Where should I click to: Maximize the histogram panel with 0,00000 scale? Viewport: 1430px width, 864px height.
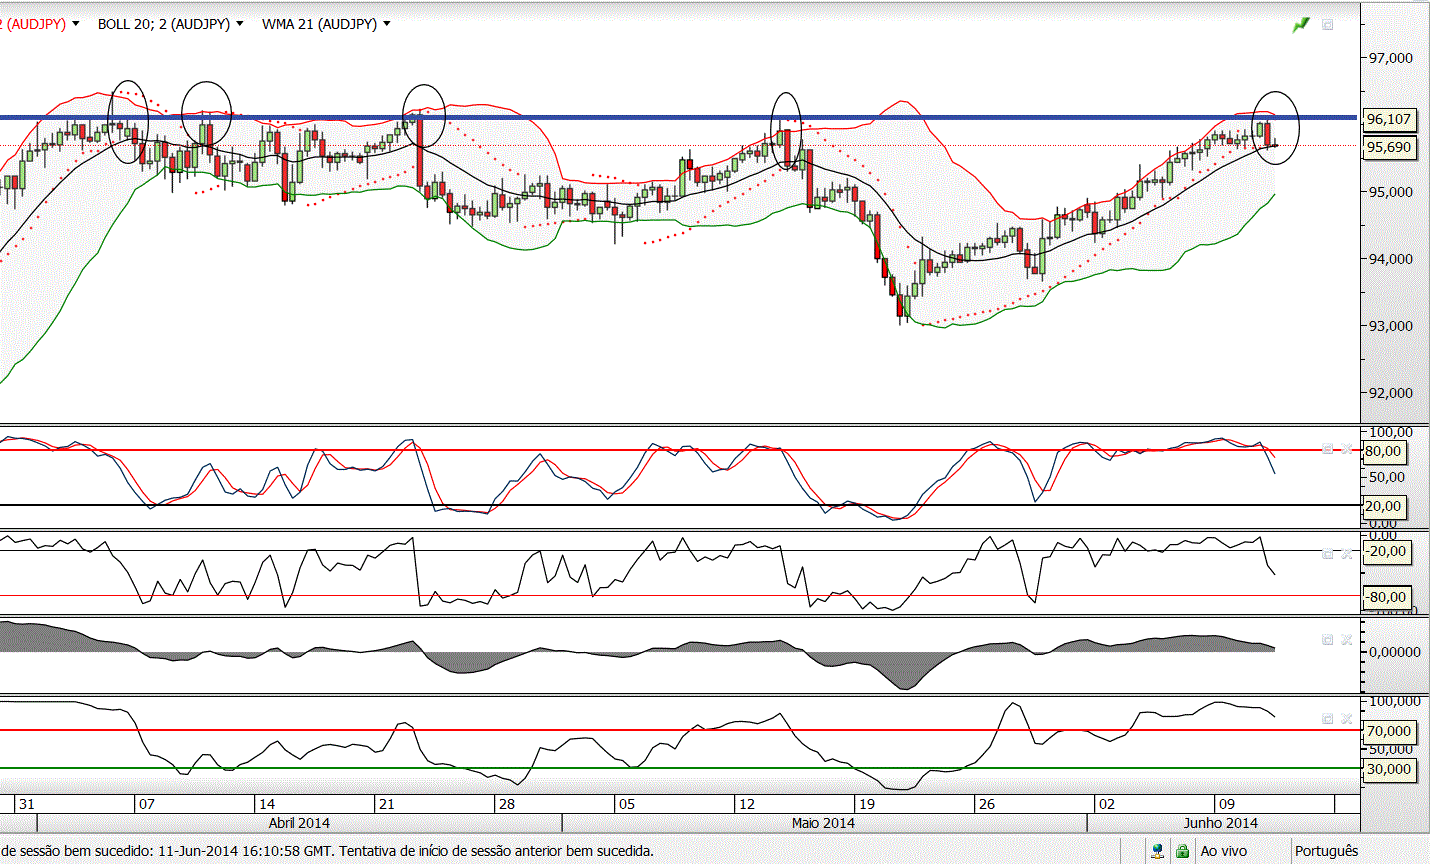click(x=1328, y=639)
